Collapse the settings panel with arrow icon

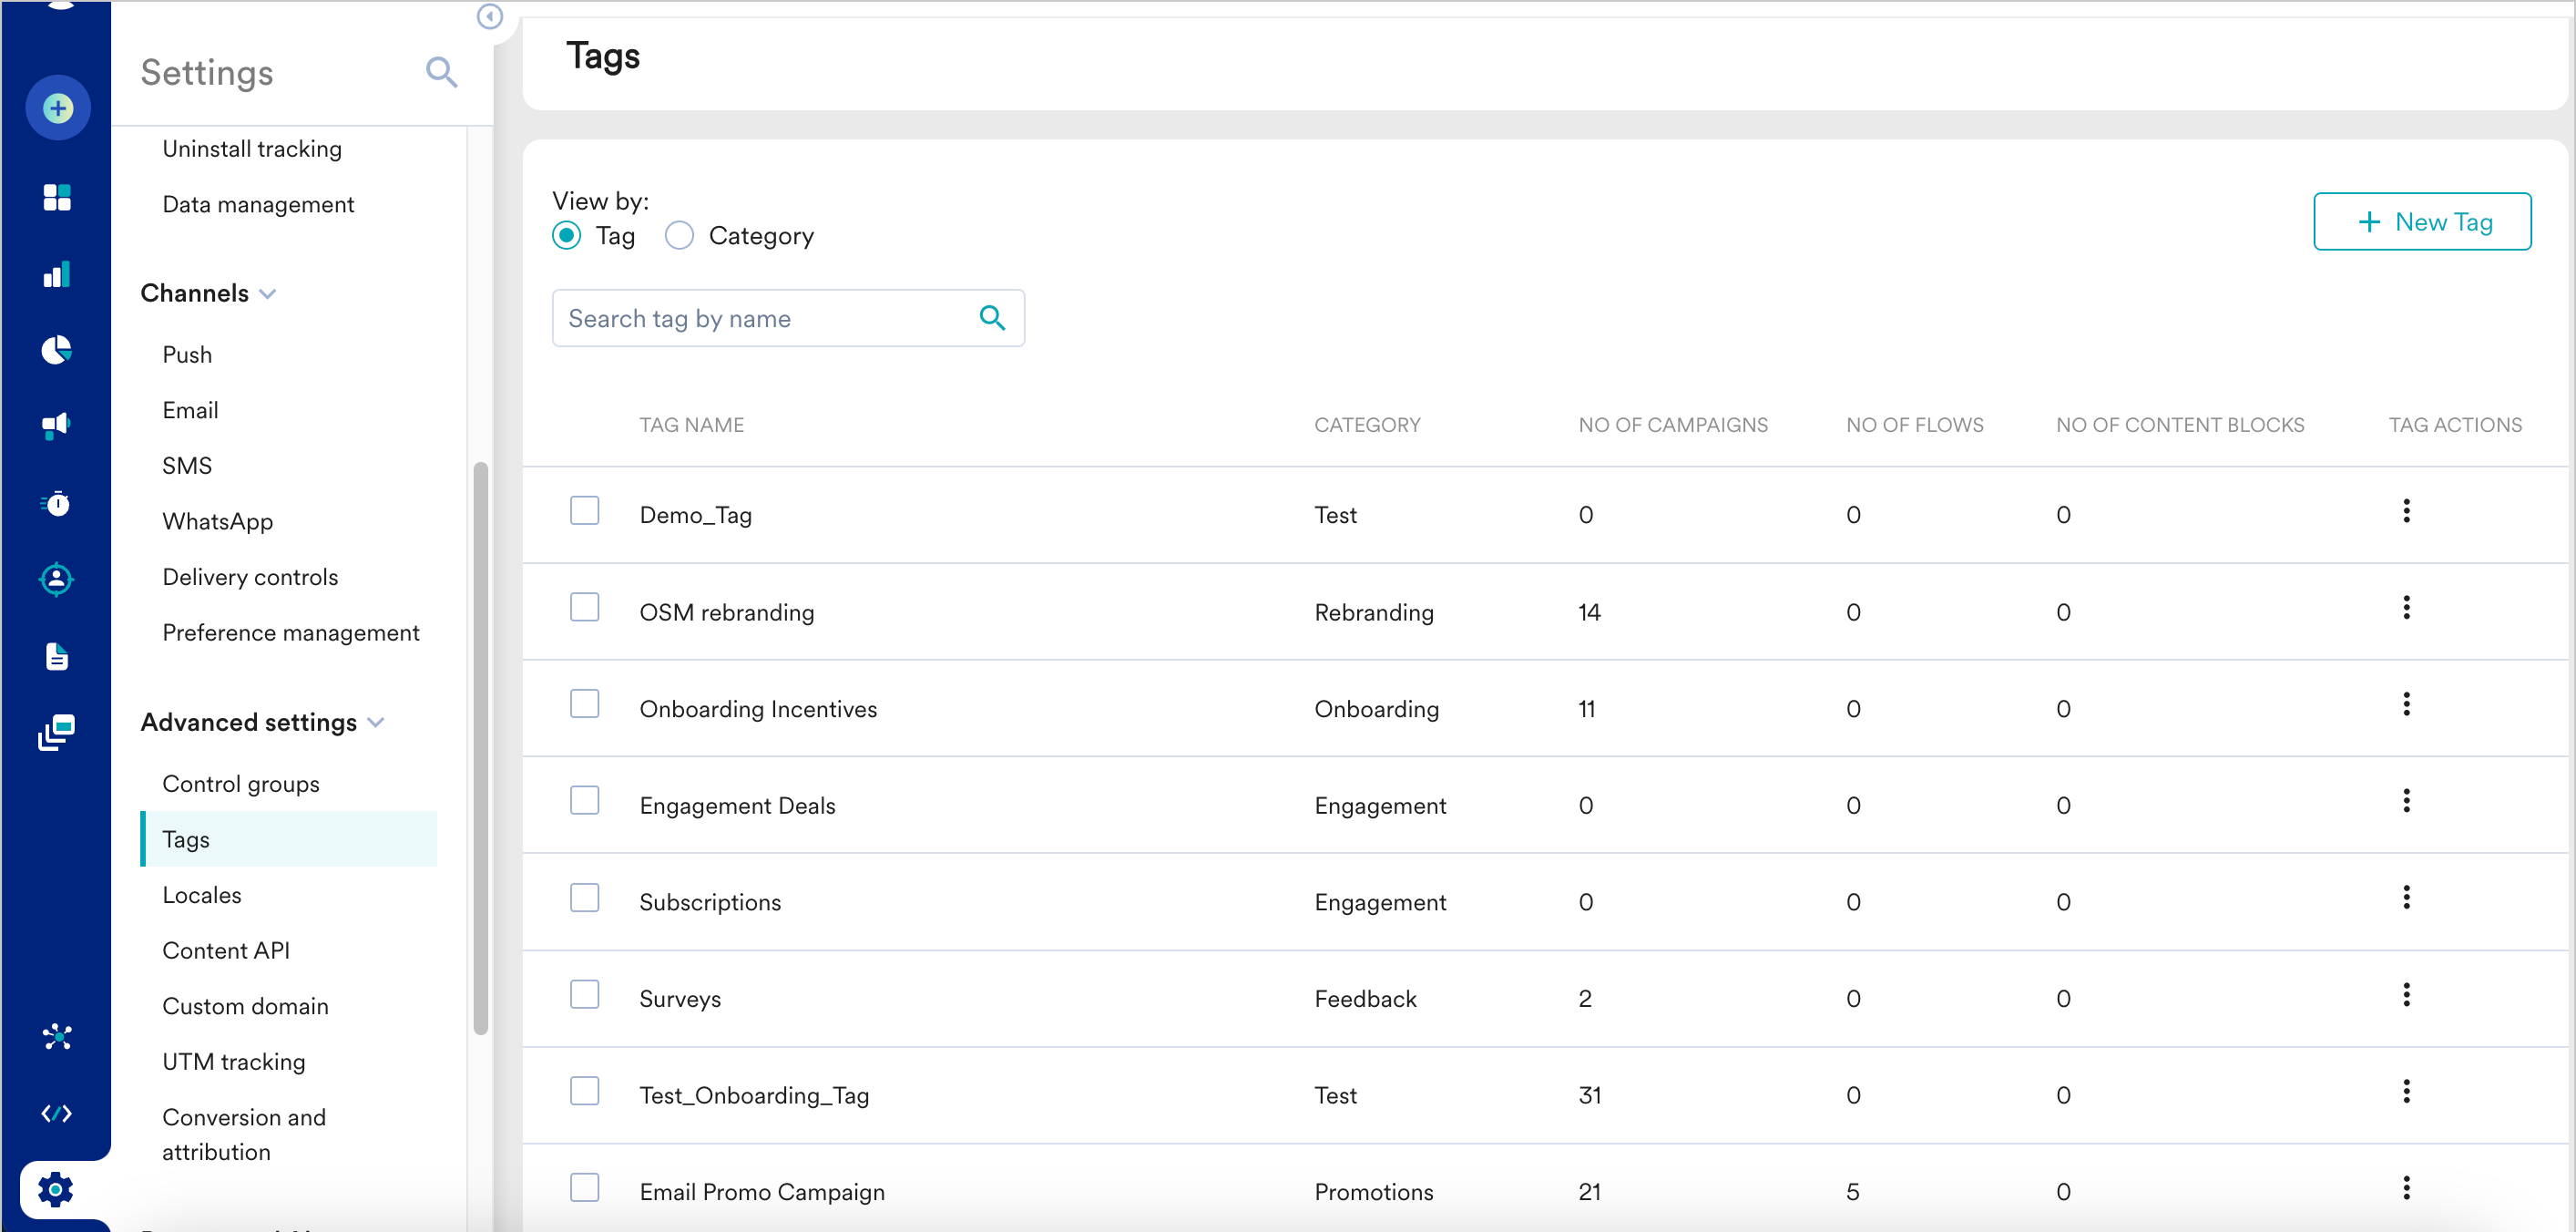[x=489, y=17]
